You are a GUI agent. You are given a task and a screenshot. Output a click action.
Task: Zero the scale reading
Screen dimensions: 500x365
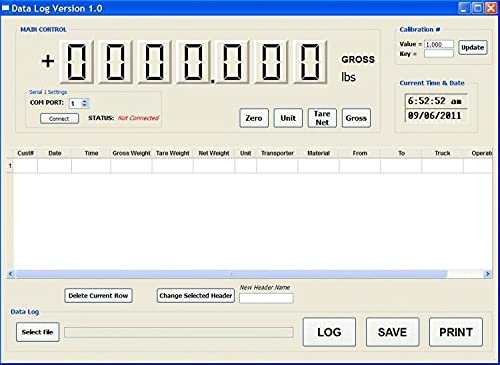tap(254, 118)
